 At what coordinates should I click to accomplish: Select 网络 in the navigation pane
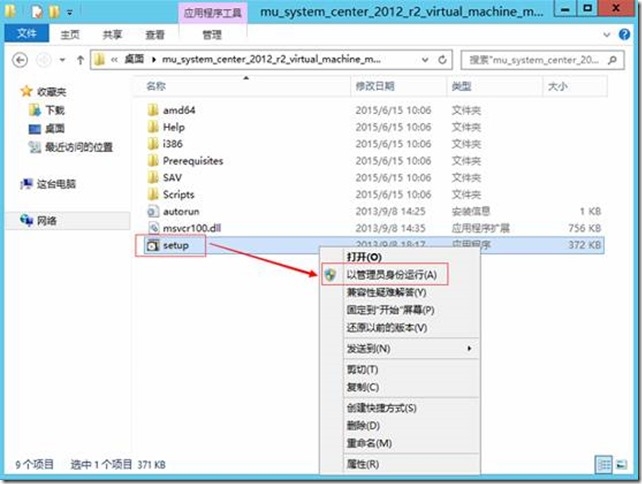click(47, 221)
